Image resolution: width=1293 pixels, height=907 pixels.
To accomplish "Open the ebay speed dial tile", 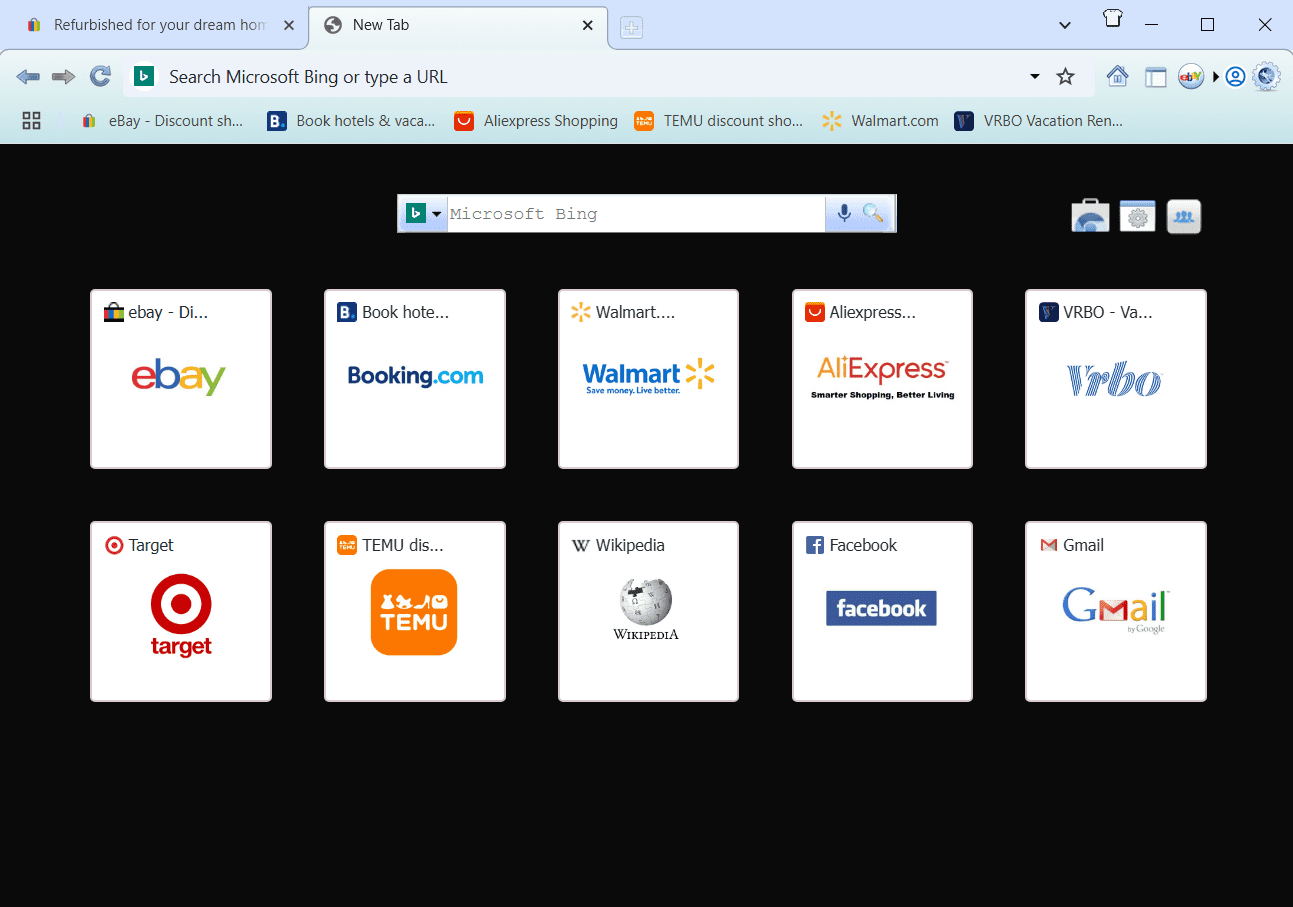I will pyautogui.click(x=181, y=379).
